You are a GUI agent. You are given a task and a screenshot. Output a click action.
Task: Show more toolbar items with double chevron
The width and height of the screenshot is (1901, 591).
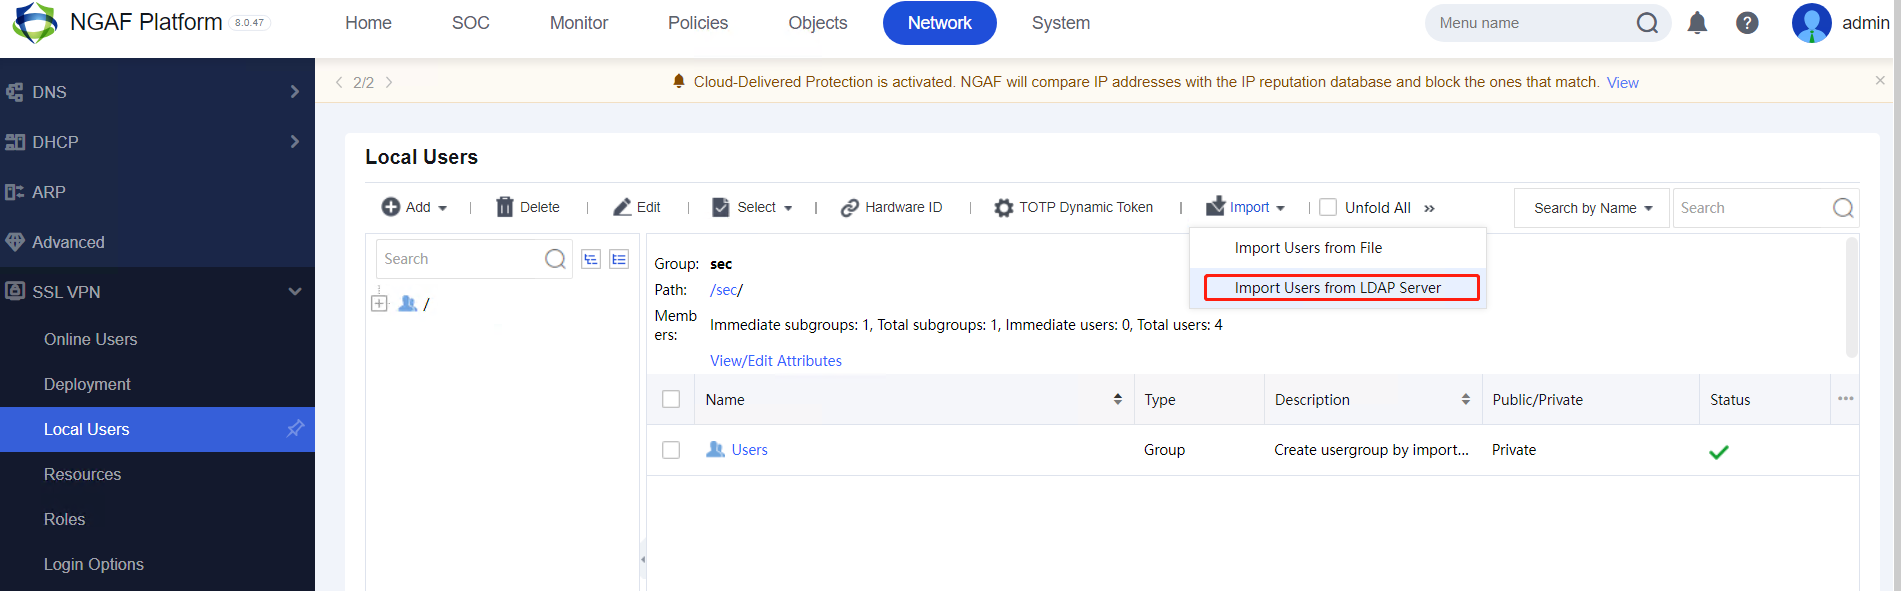coord(1430,208)
